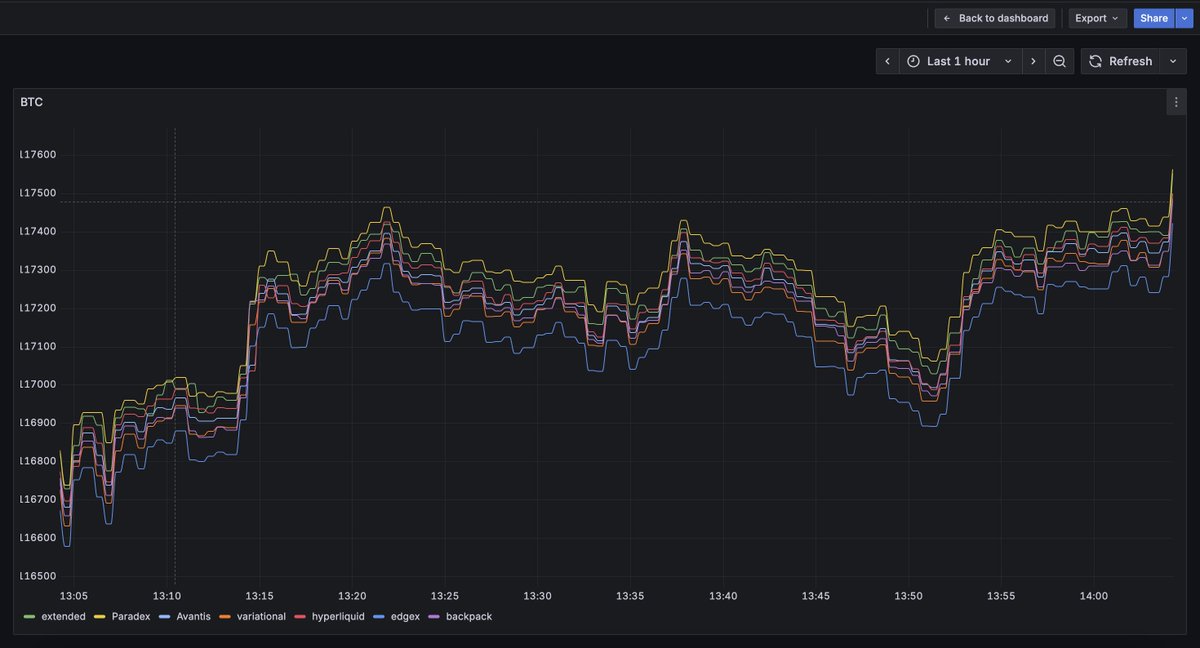This screenshot has width=1200, height=648.
Task: Open the Last 1 hour time picker
Action: coord(959,61)
